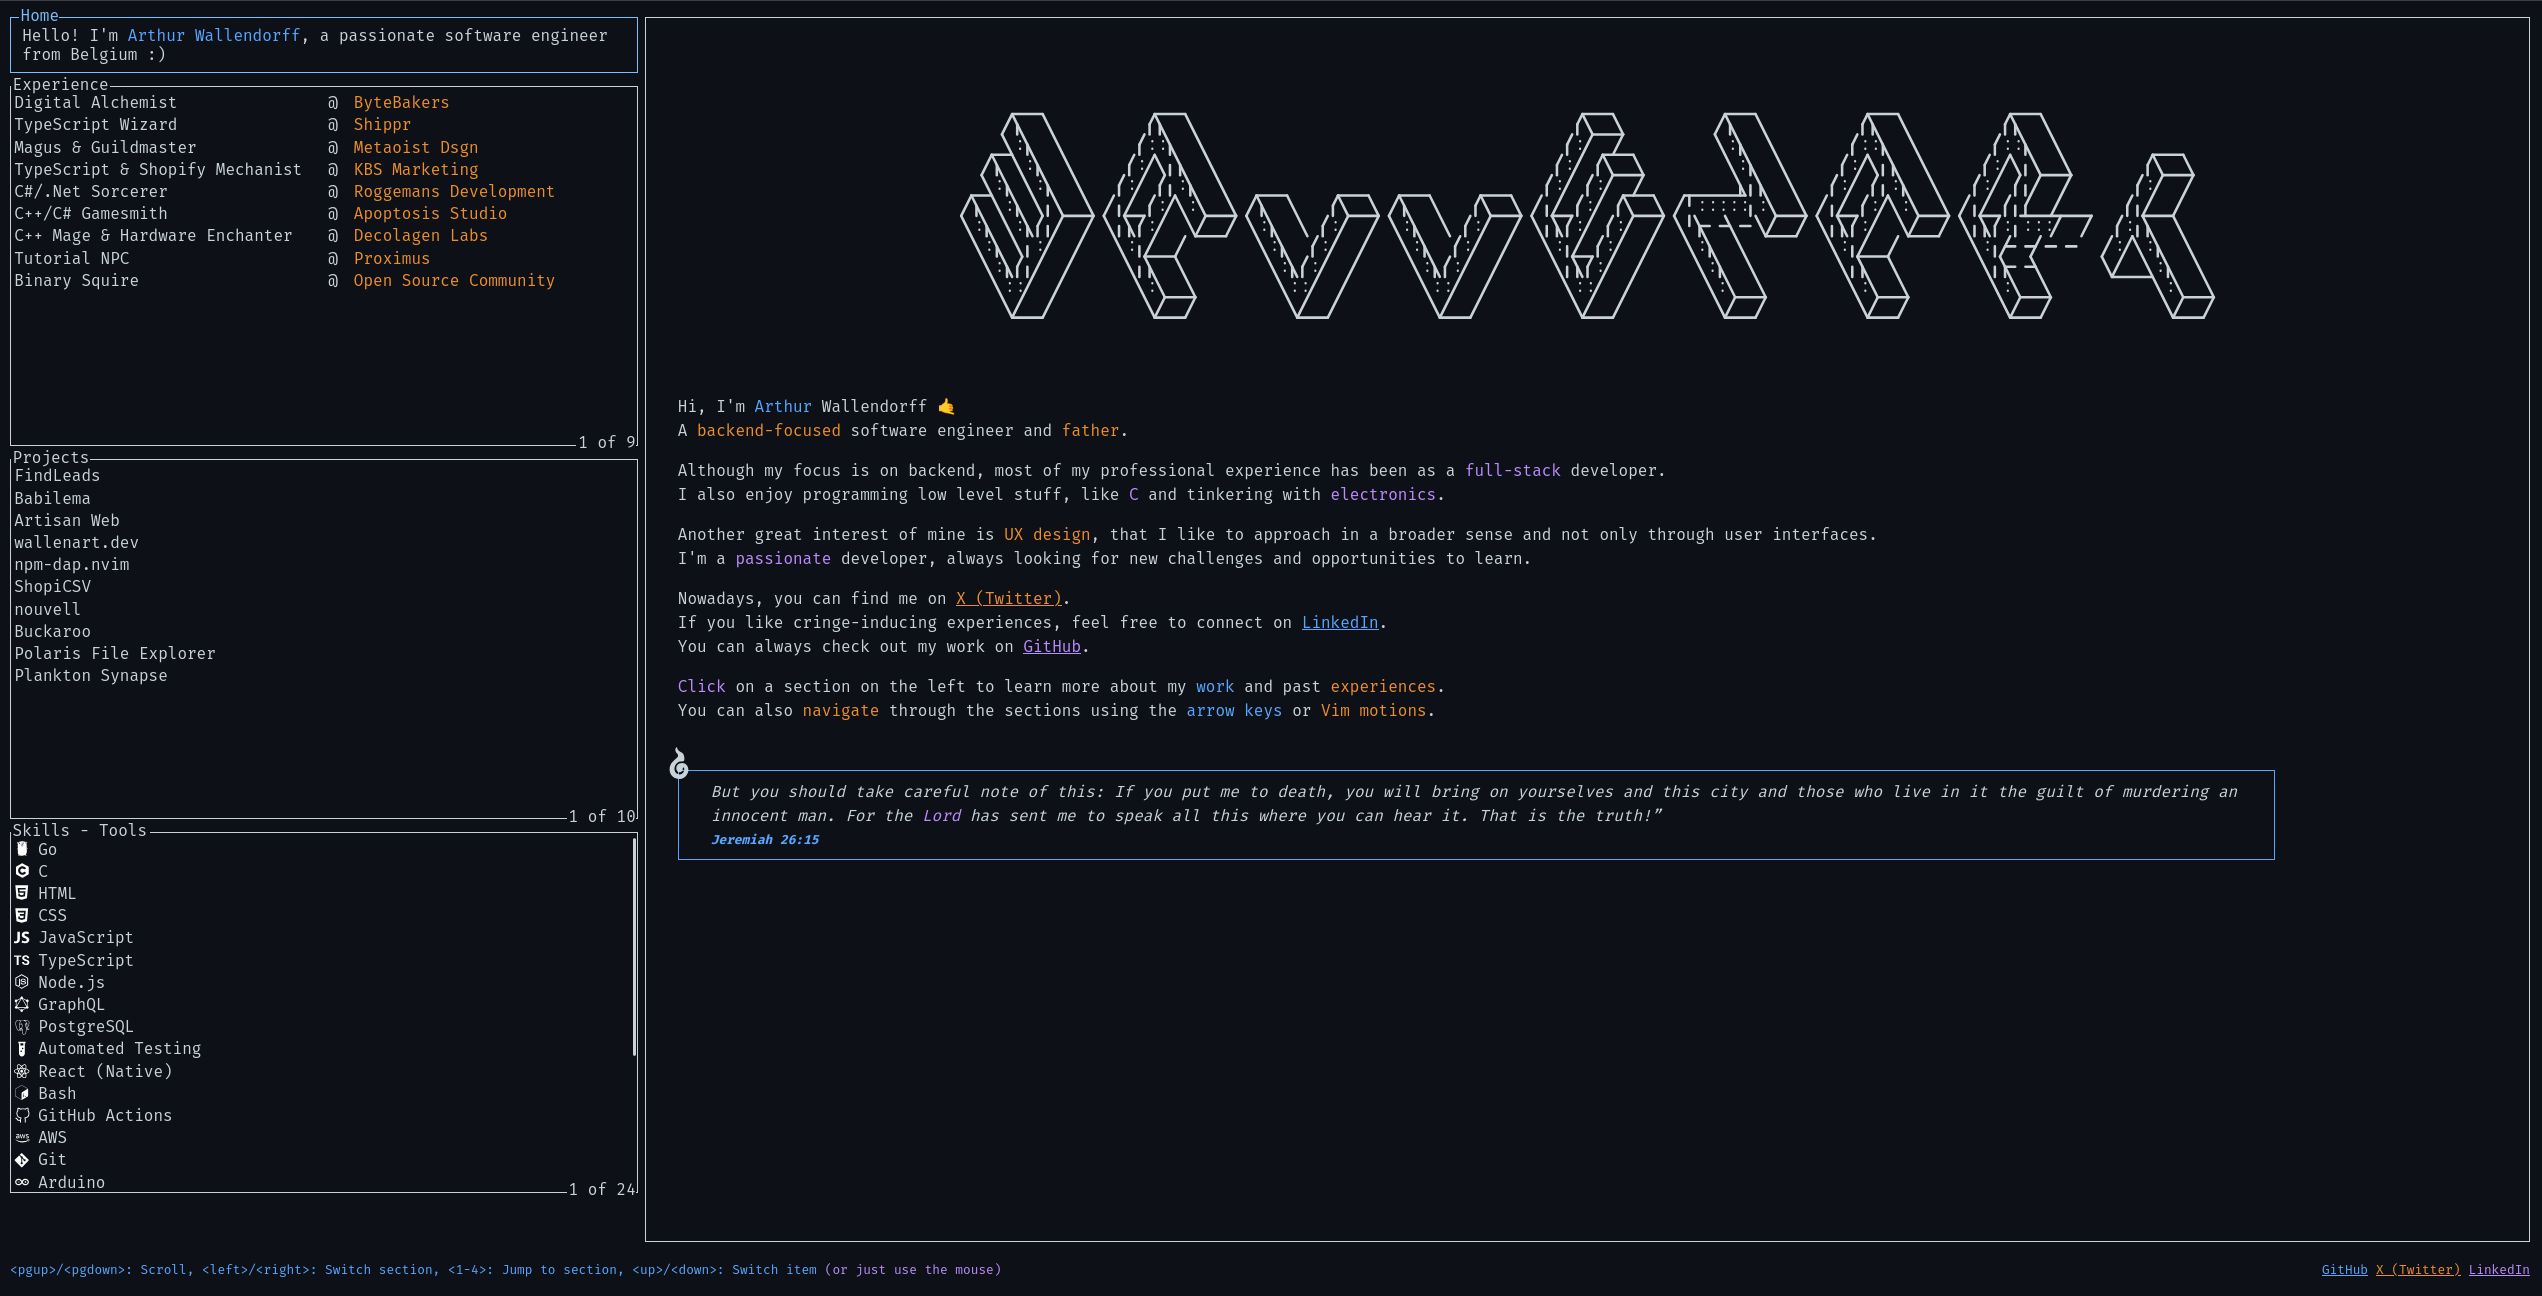This screenshot has width=2542, height=1296.
Task: Switch to the Home section
Action: pos(39,15)
